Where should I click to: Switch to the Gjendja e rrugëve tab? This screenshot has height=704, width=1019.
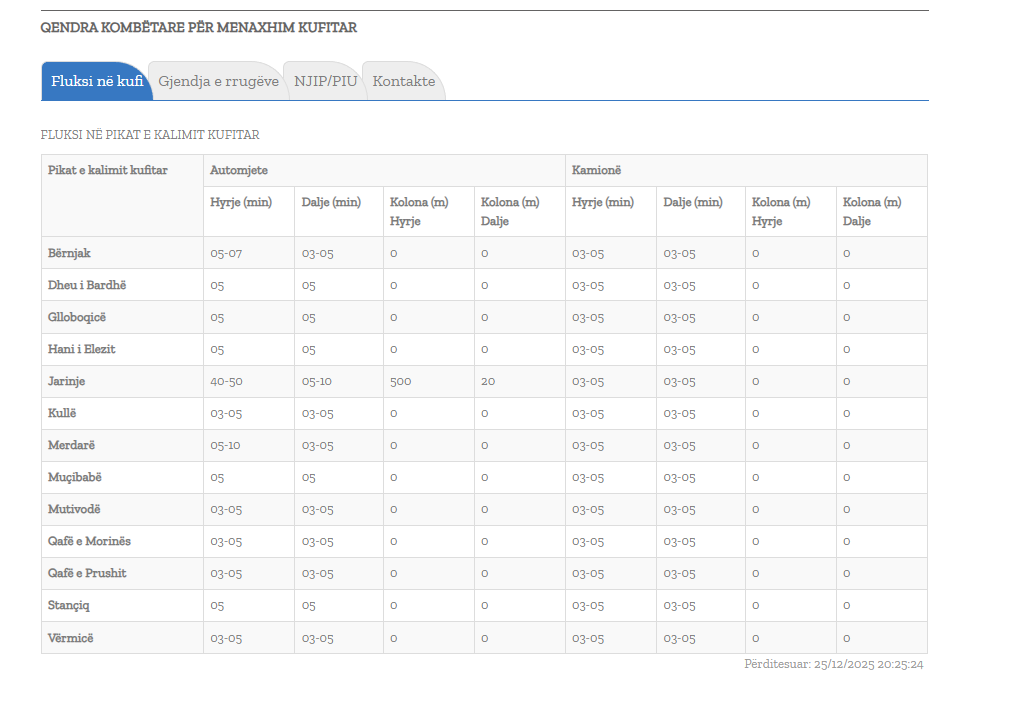(218, 81)
